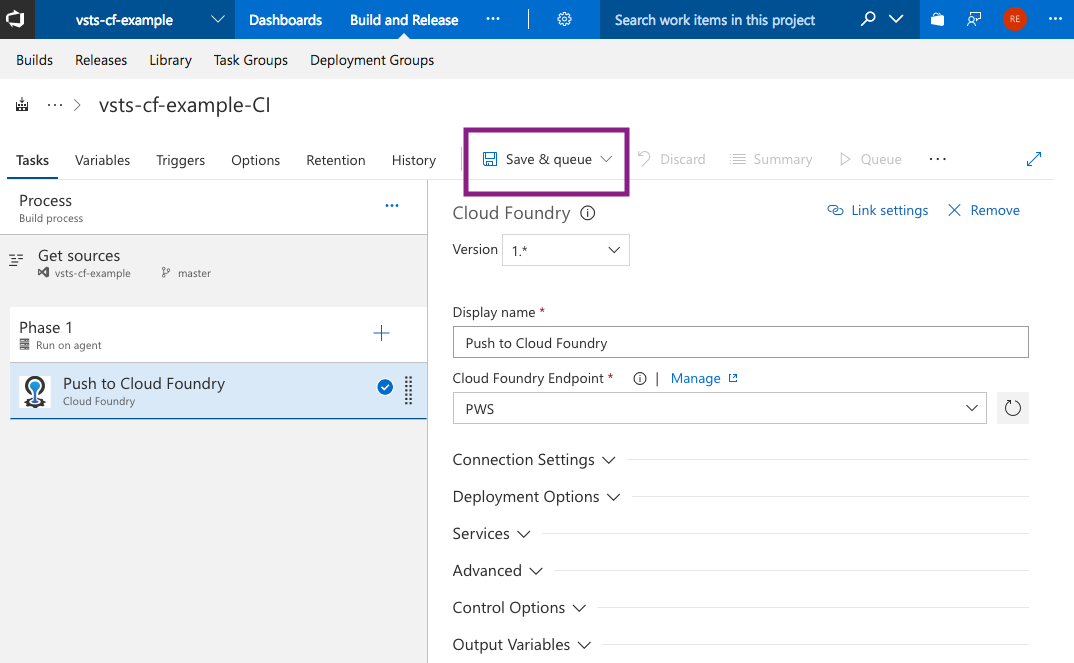Click the plus icon to add task to Phase 1

click(381, 334)
